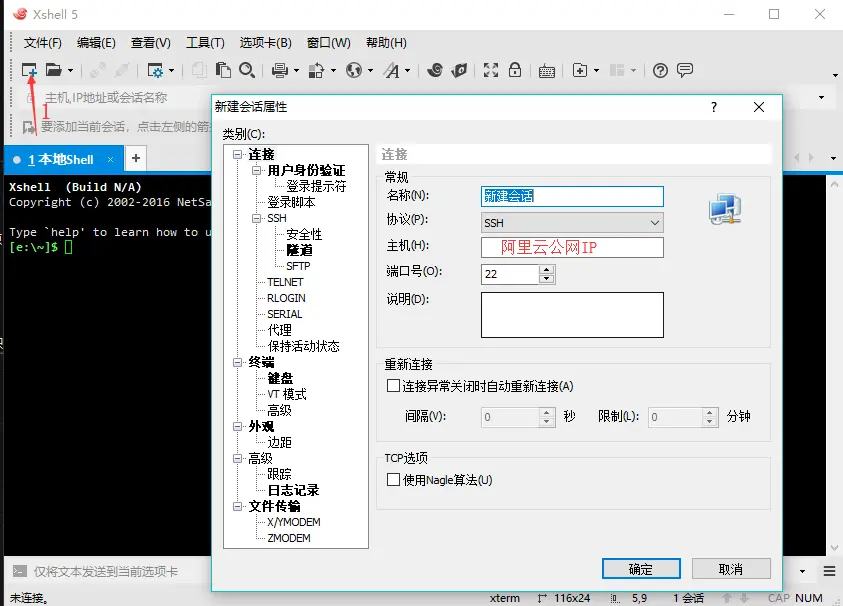Toggle full screen toolbar icon
The image size is (843, 606).
coord(490,70)
